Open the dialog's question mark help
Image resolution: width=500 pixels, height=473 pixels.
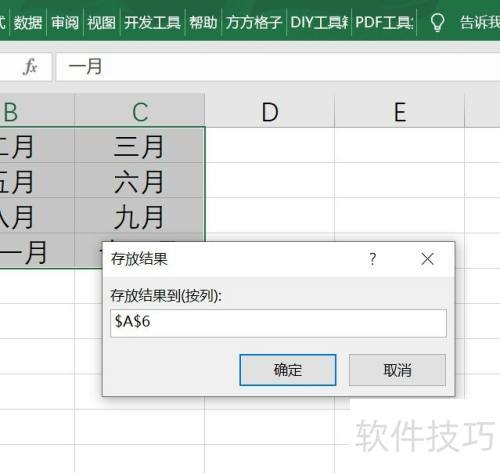coord(373,259)
